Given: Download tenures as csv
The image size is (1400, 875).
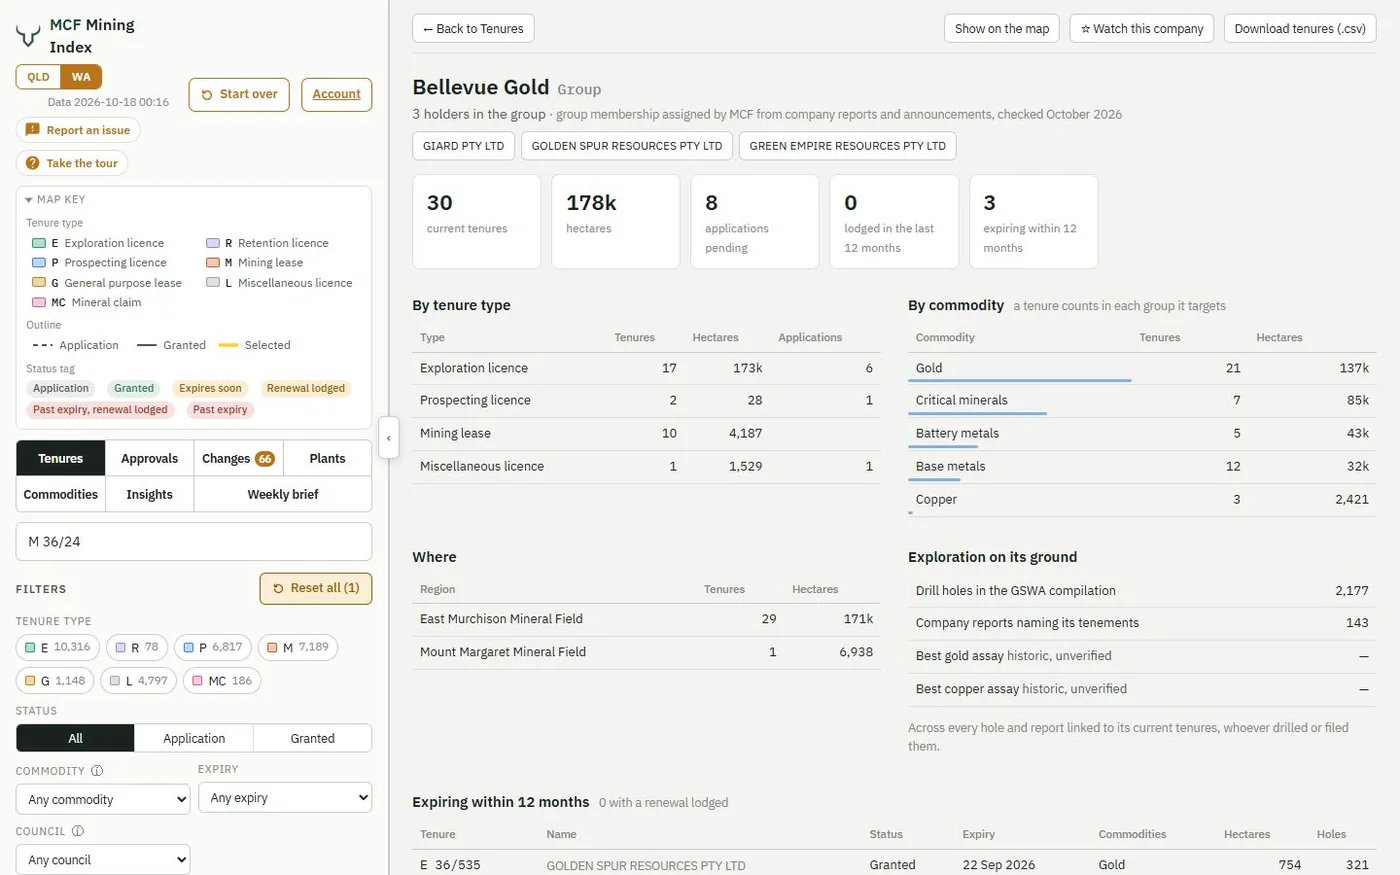Looking at the screenshot, I should (x=1300, y=29).
